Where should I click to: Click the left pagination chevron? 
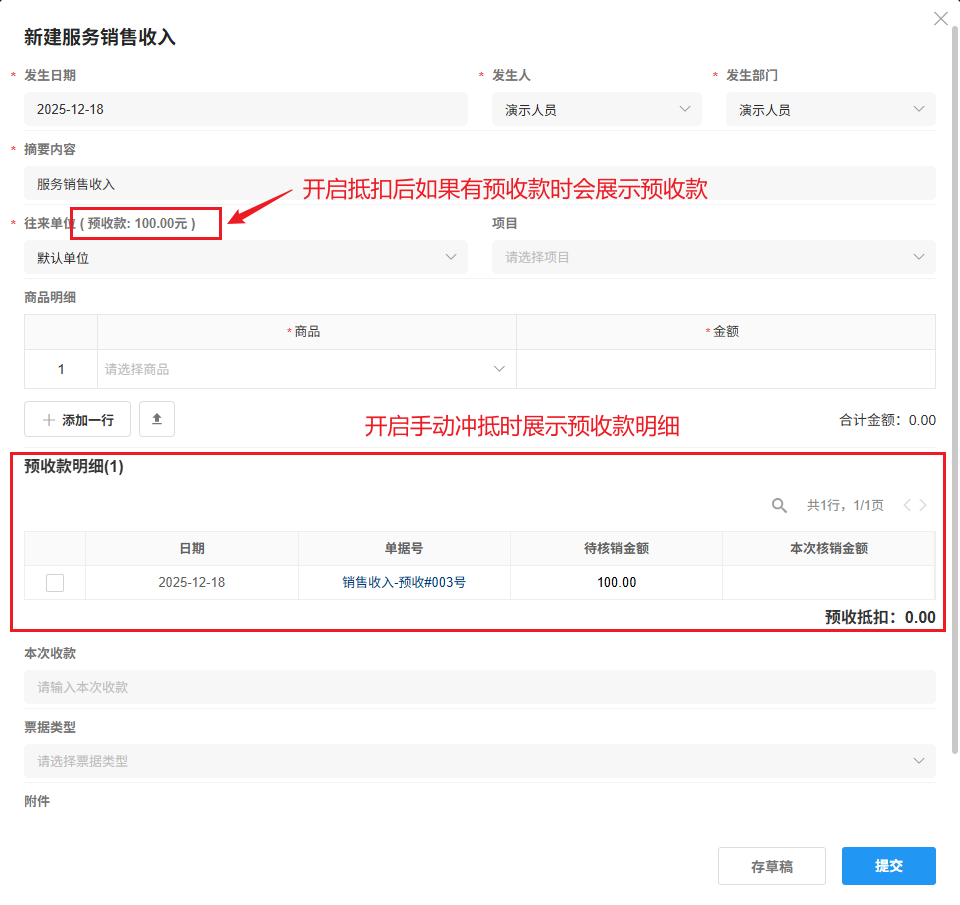(x=906, y=505)
